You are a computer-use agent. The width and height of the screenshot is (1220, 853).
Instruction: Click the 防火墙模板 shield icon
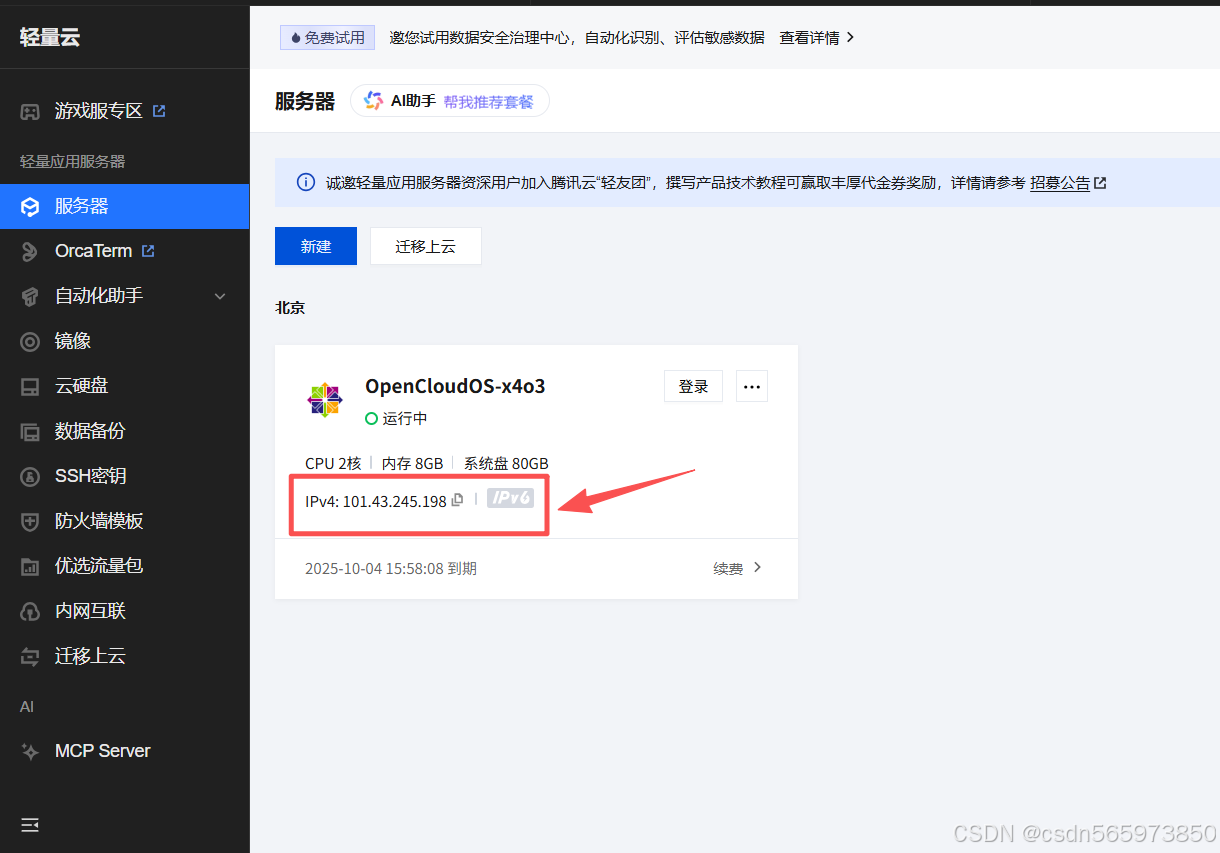tap(30, 521)
